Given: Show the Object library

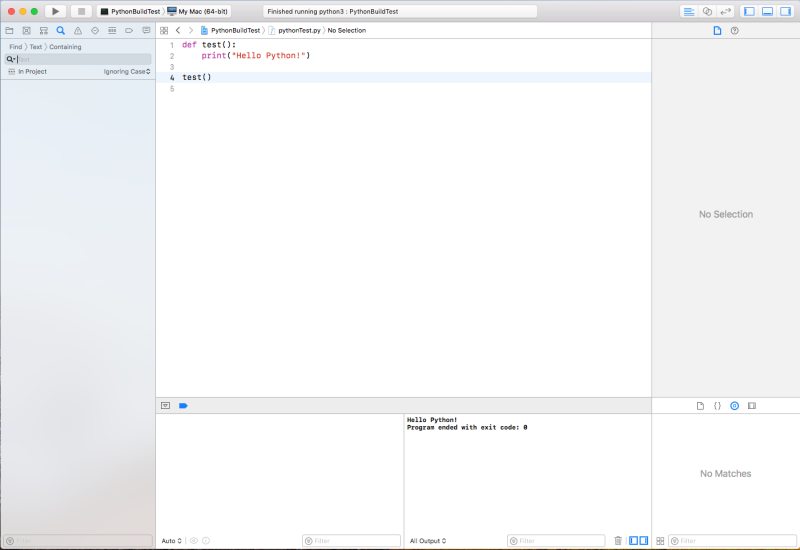Looking at the screenshot, I should [x=735, y=406].
